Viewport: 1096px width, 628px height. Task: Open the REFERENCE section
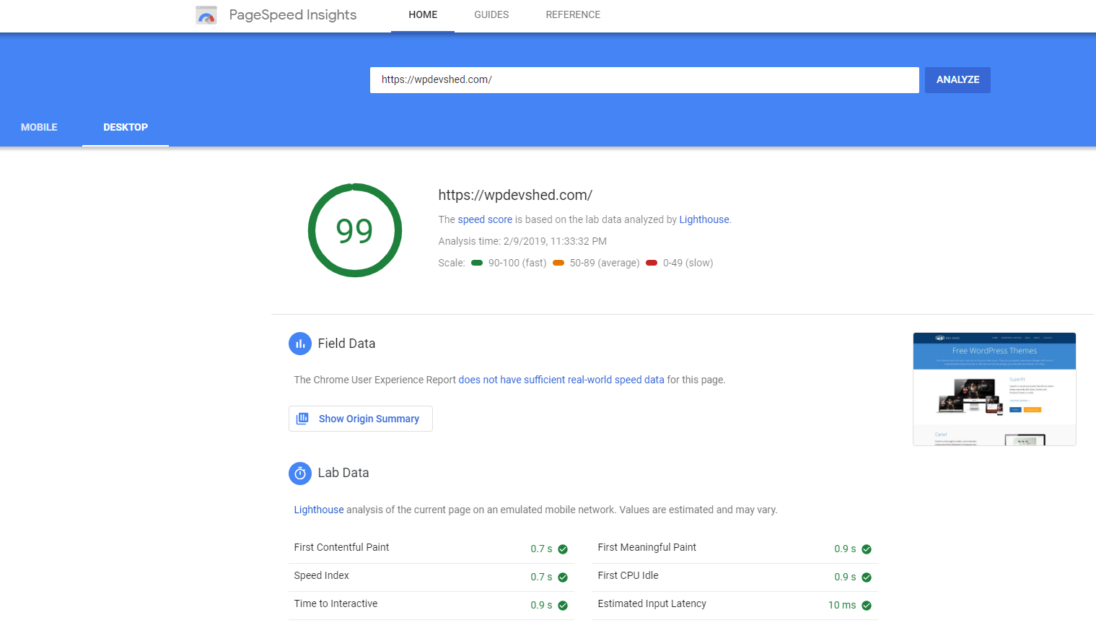573,14
